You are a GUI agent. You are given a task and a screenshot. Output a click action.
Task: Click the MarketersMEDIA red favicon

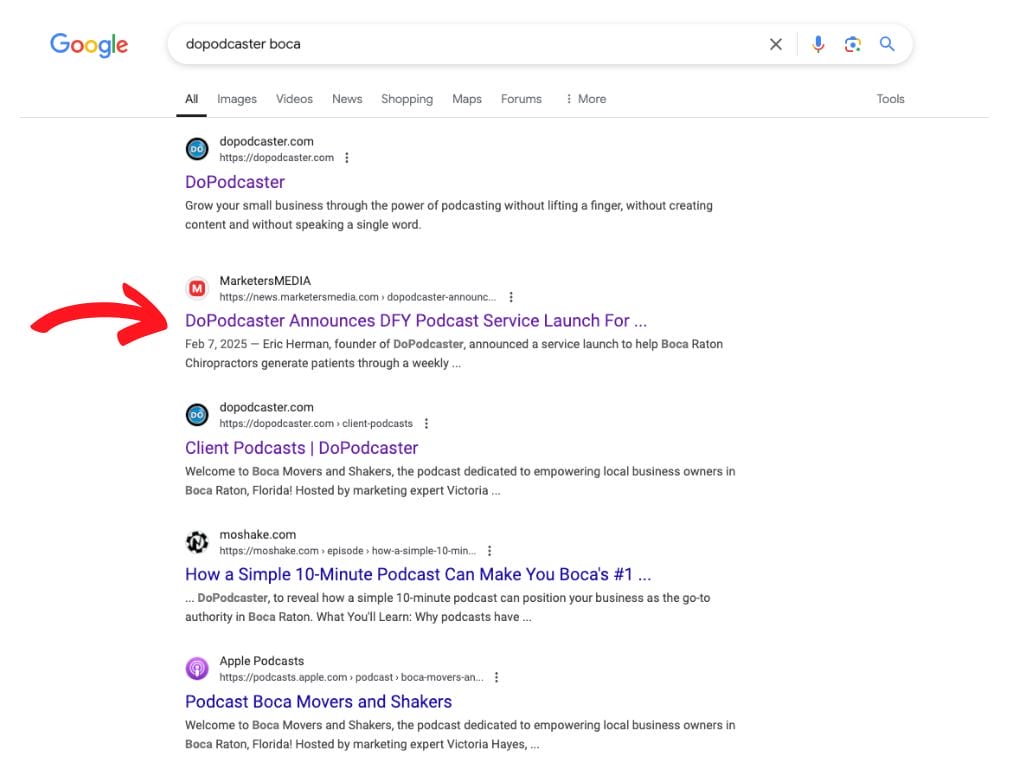[x=197, y=289]
